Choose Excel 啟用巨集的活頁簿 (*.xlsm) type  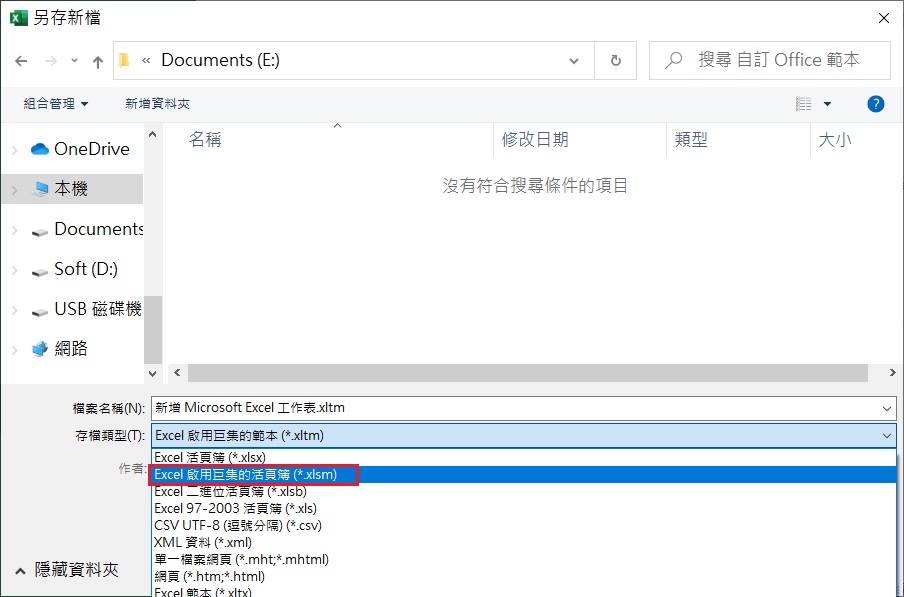point(523,474)
